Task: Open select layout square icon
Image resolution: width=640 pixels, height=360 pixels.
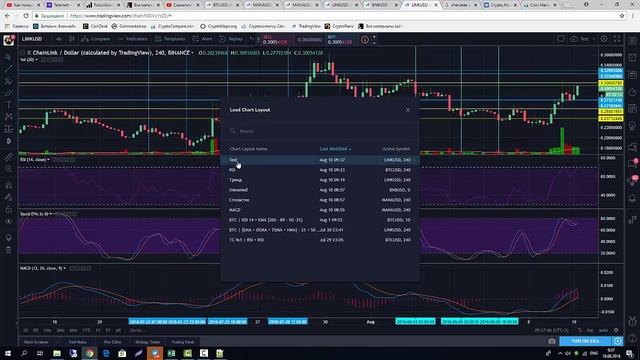Action: click(560, 39)
